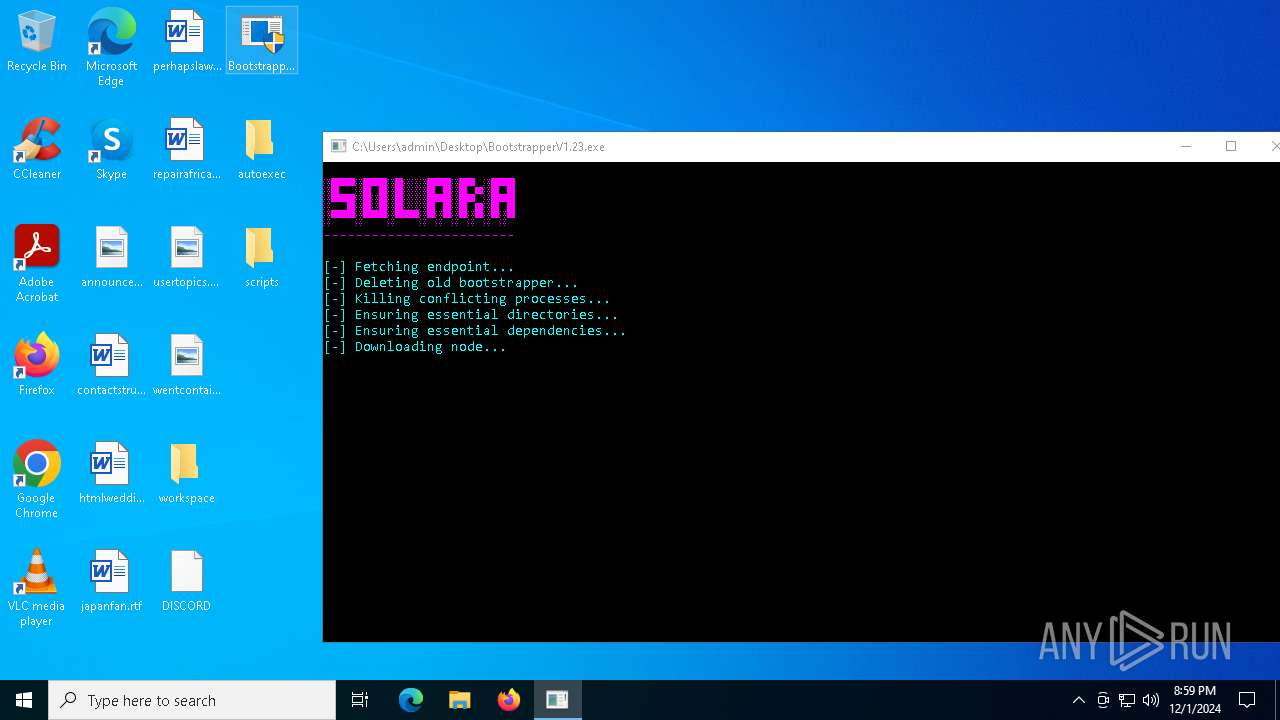
Task: Maximize the Bootstrapper console window
Action: click(x=1231, y=147)
